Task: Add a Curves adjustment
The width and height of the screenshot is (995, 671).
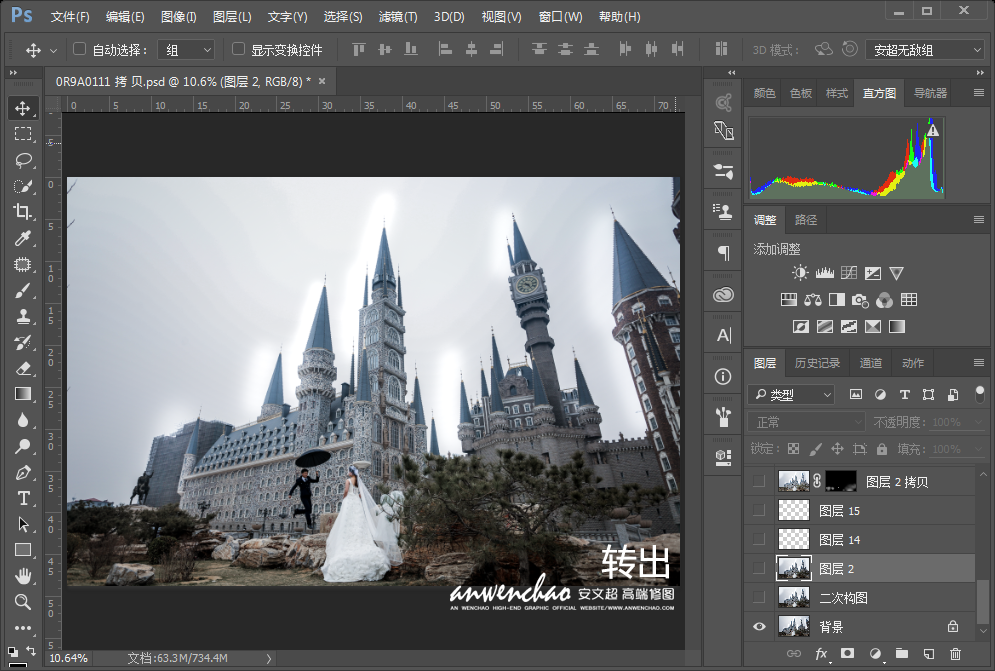Action: click(x=848, y=273)
